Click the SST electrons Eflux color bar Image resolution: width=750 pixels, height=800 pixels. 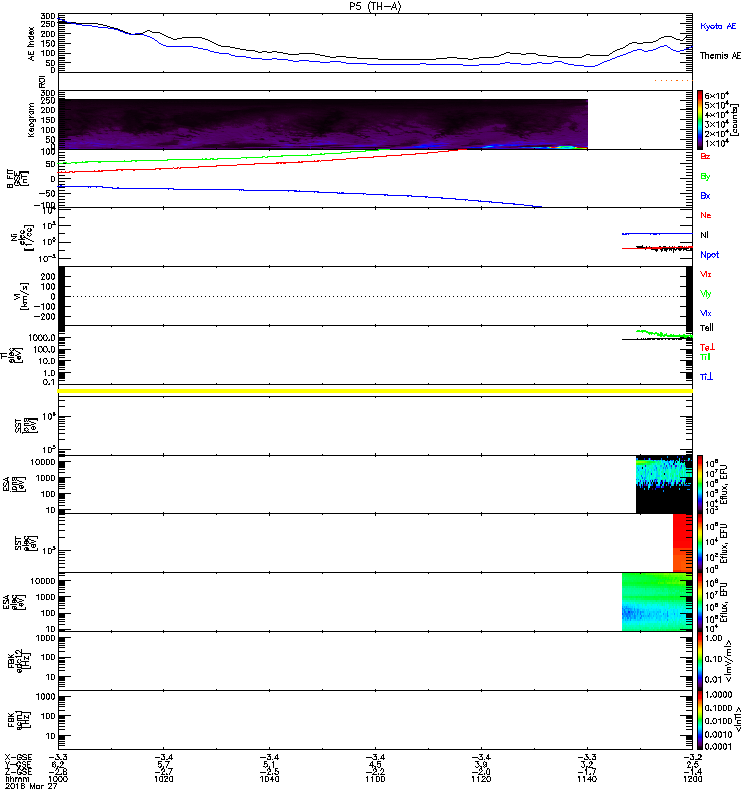(700, 543)
